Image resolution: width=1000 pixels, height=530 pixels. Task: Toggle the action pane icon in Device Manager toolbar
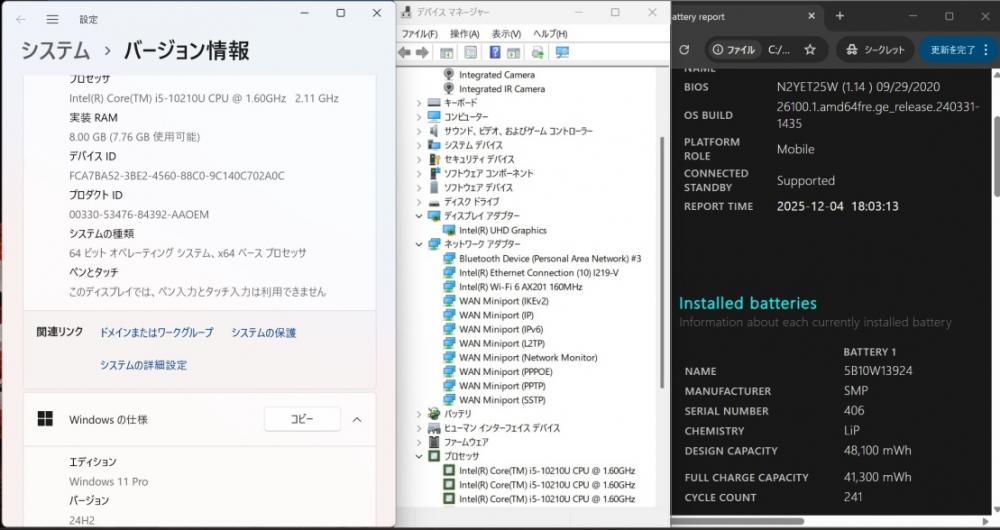513,52
